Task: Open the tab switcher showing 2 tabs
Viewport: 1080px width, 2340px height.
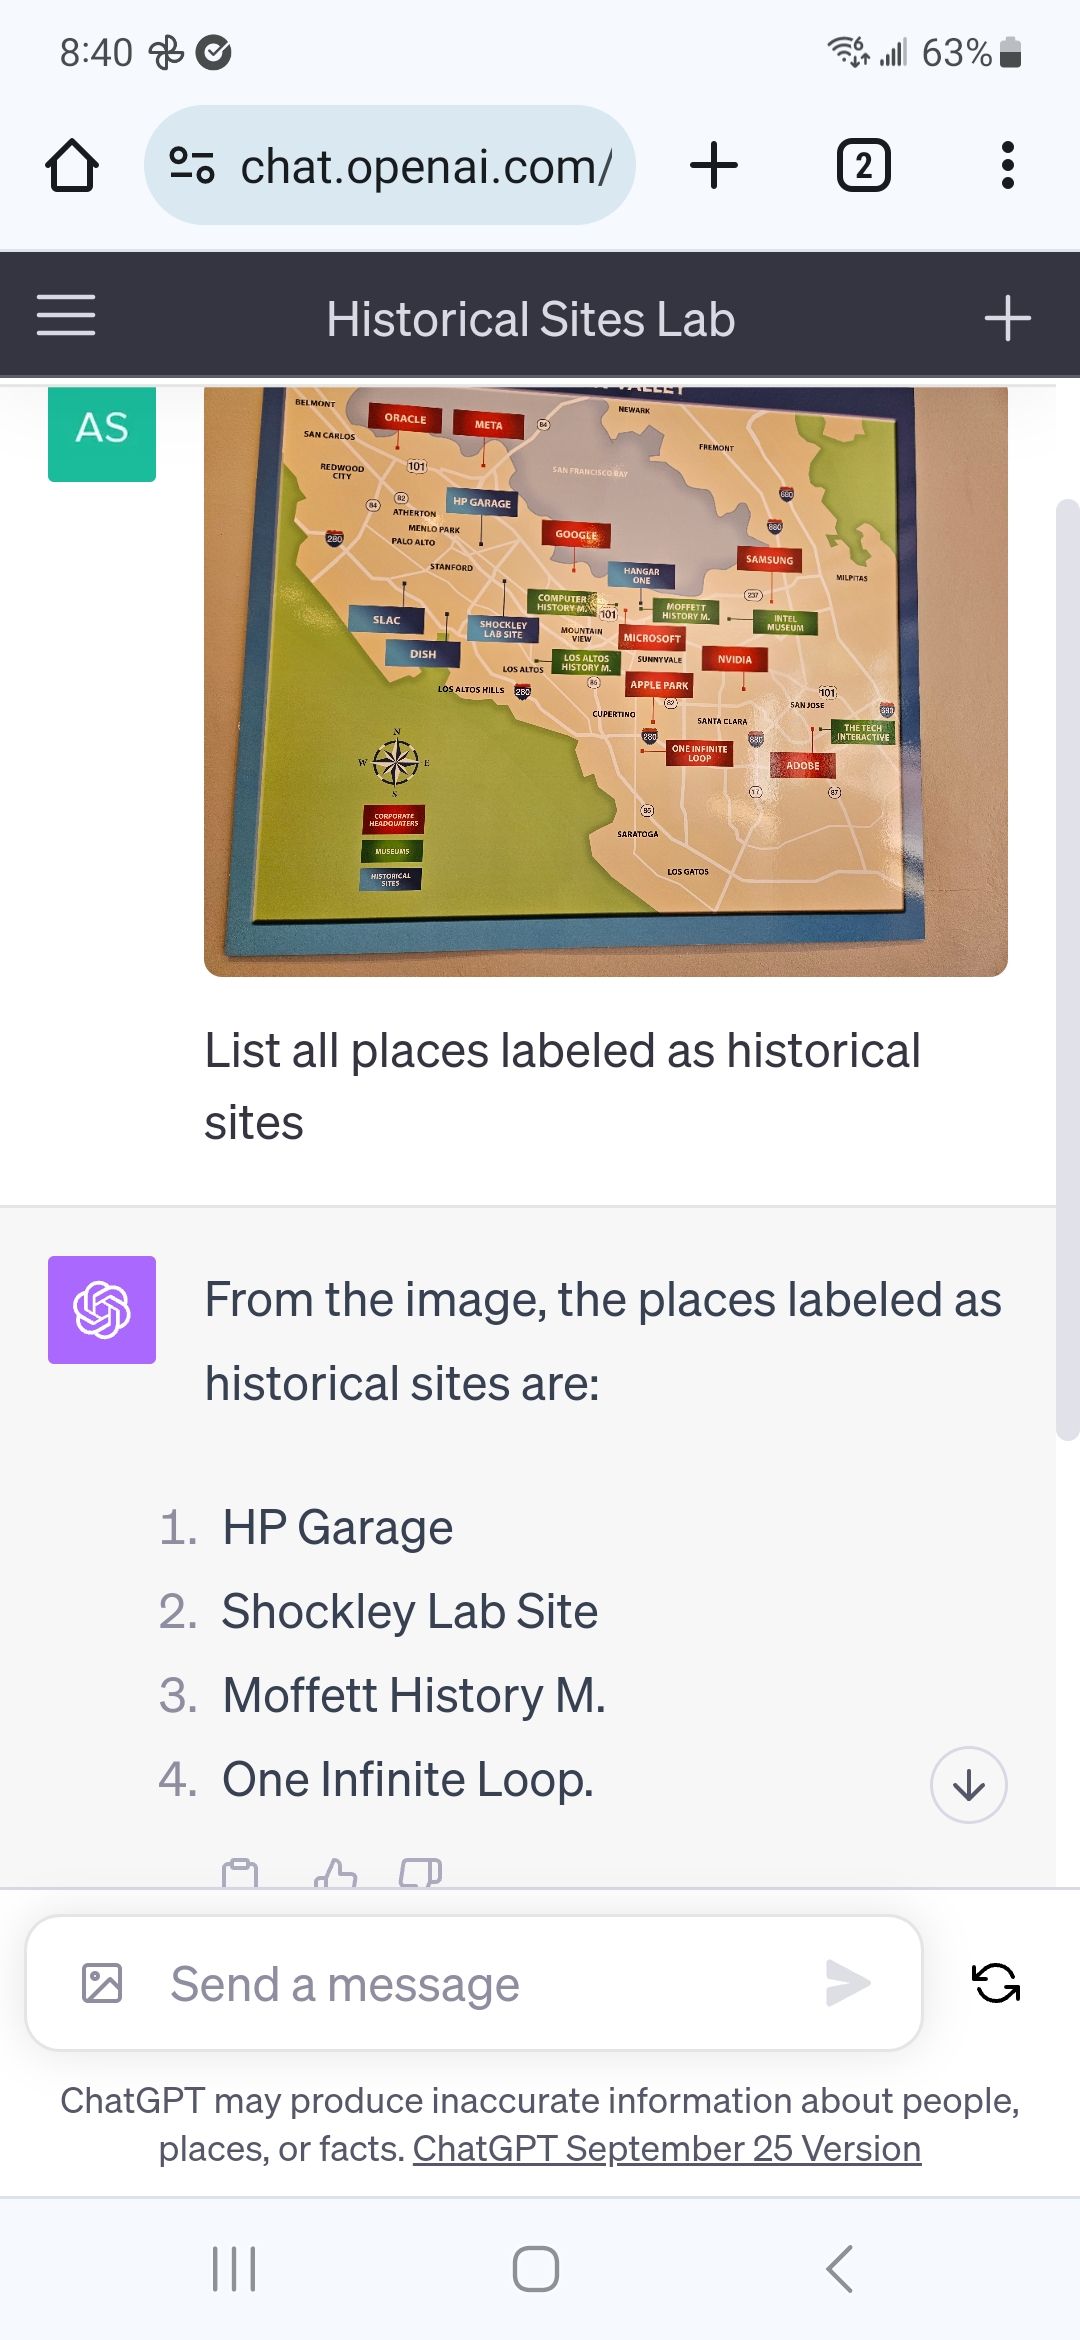Action: 863,165
